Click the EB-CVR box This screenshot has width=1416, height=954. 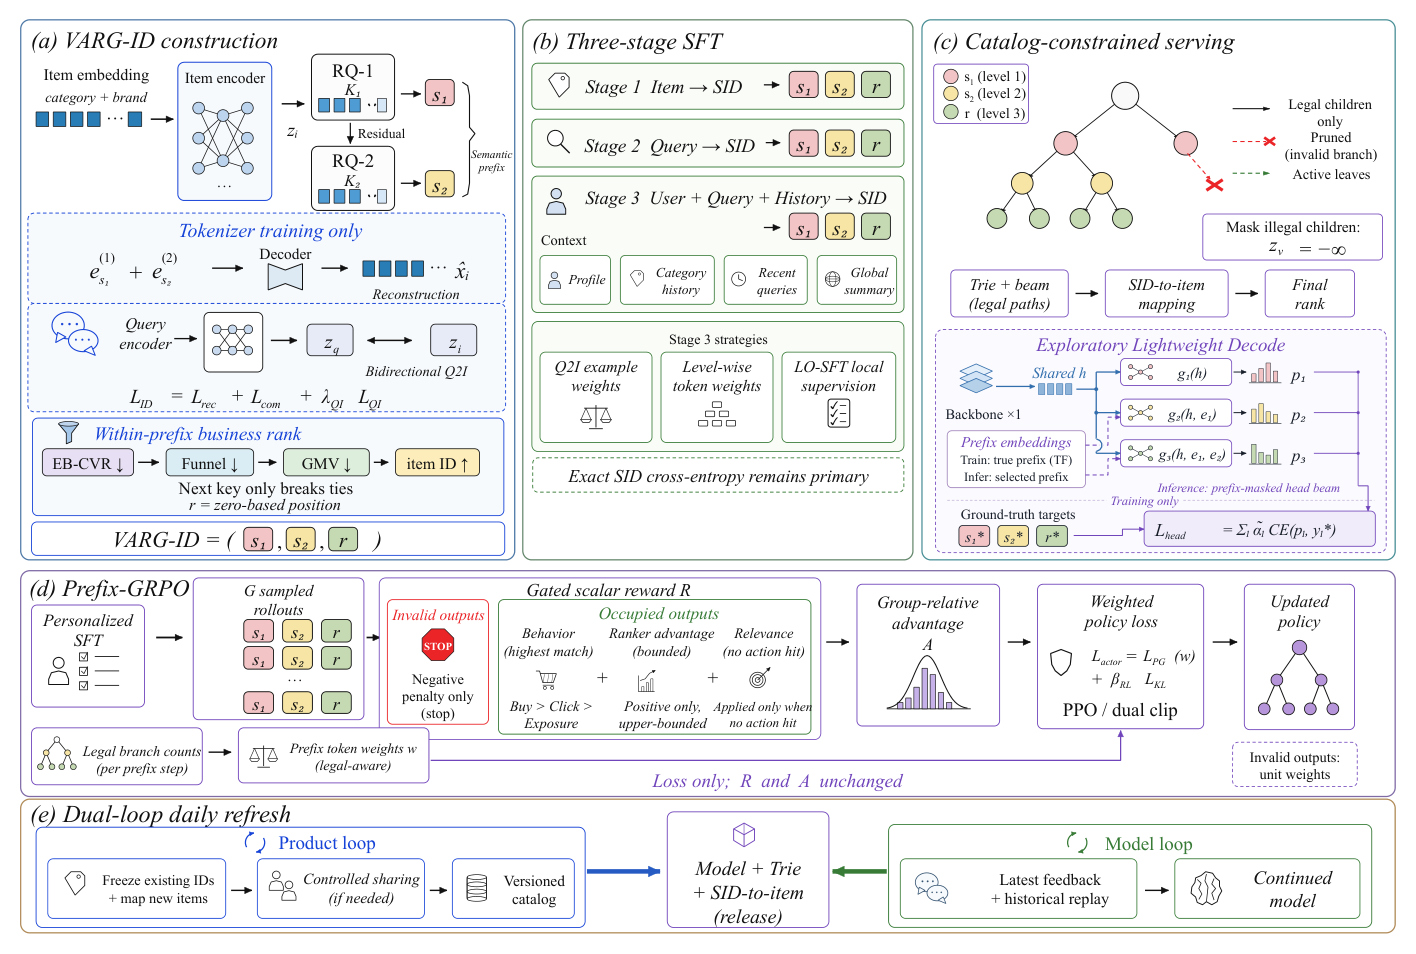[88, 463]
